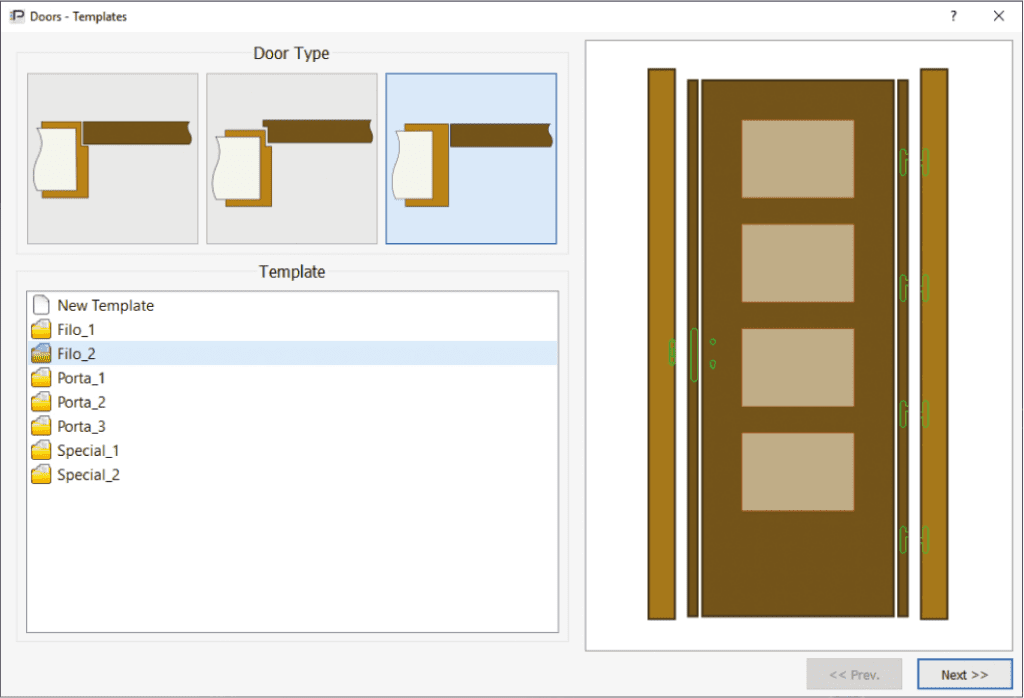Click the Filo_2 open folder icon
Viewport: 1024px width, 698px height.
[41, 353]
